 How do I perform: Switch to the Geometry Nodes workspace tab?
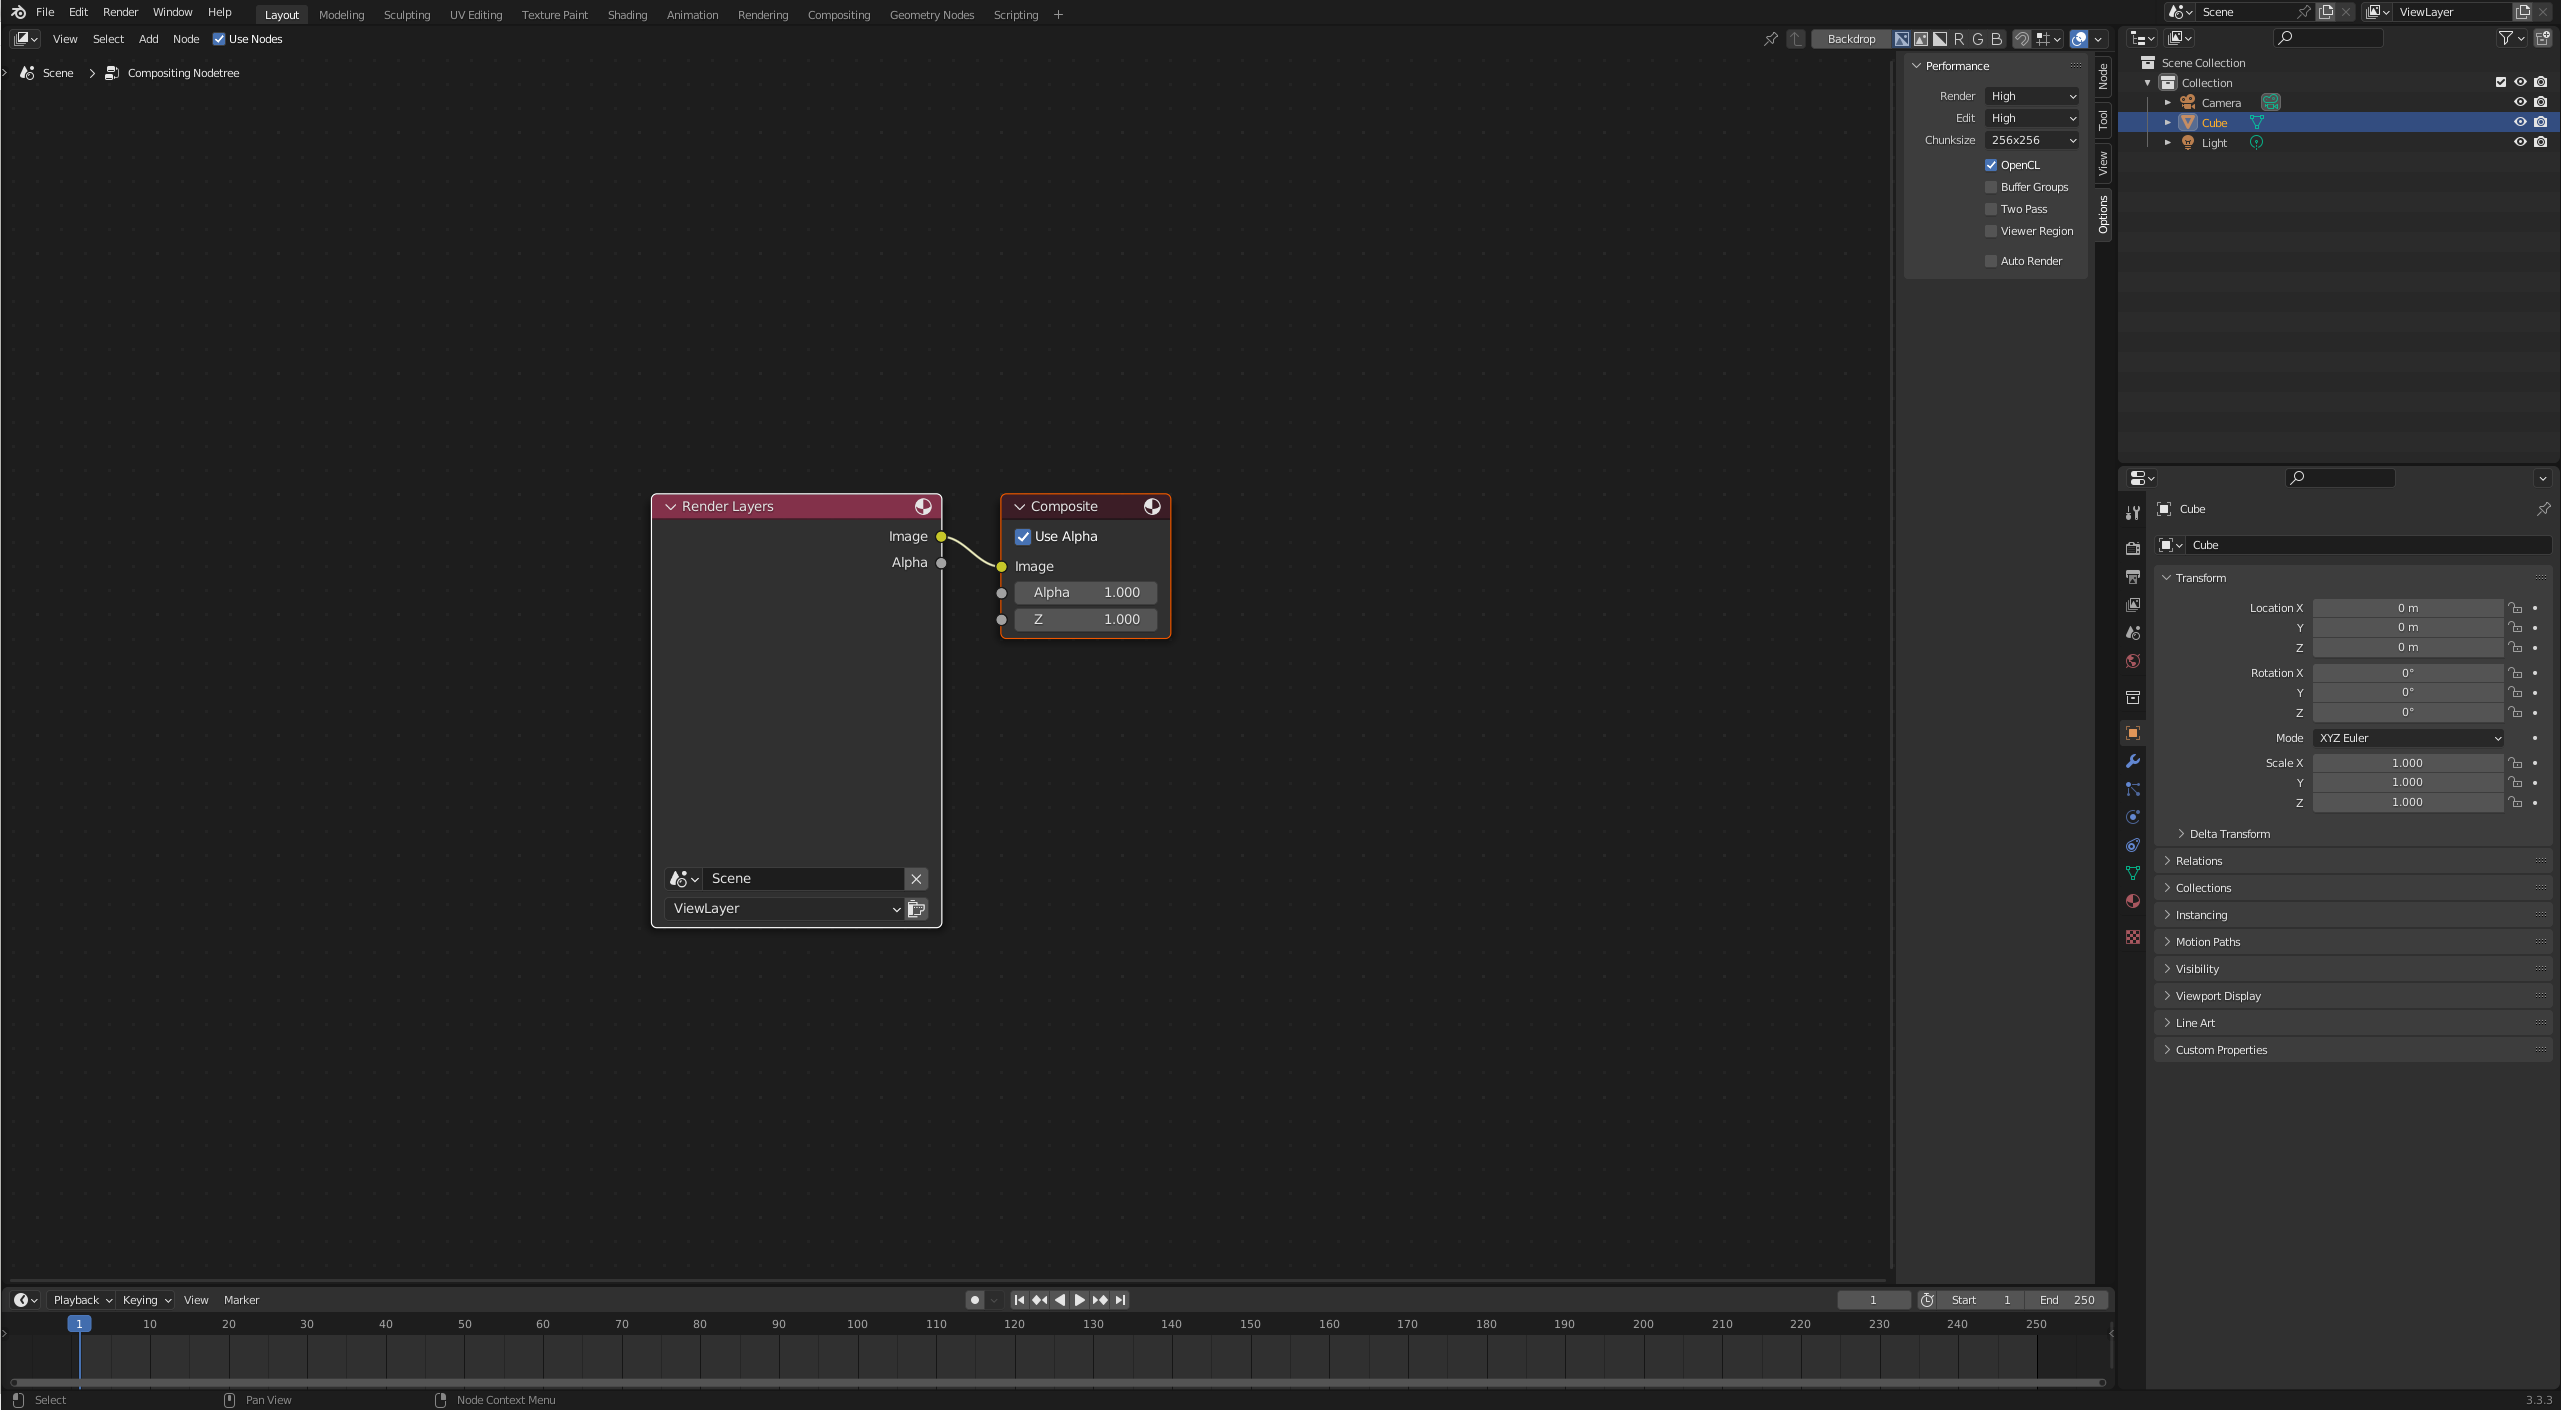click(931, 15)
